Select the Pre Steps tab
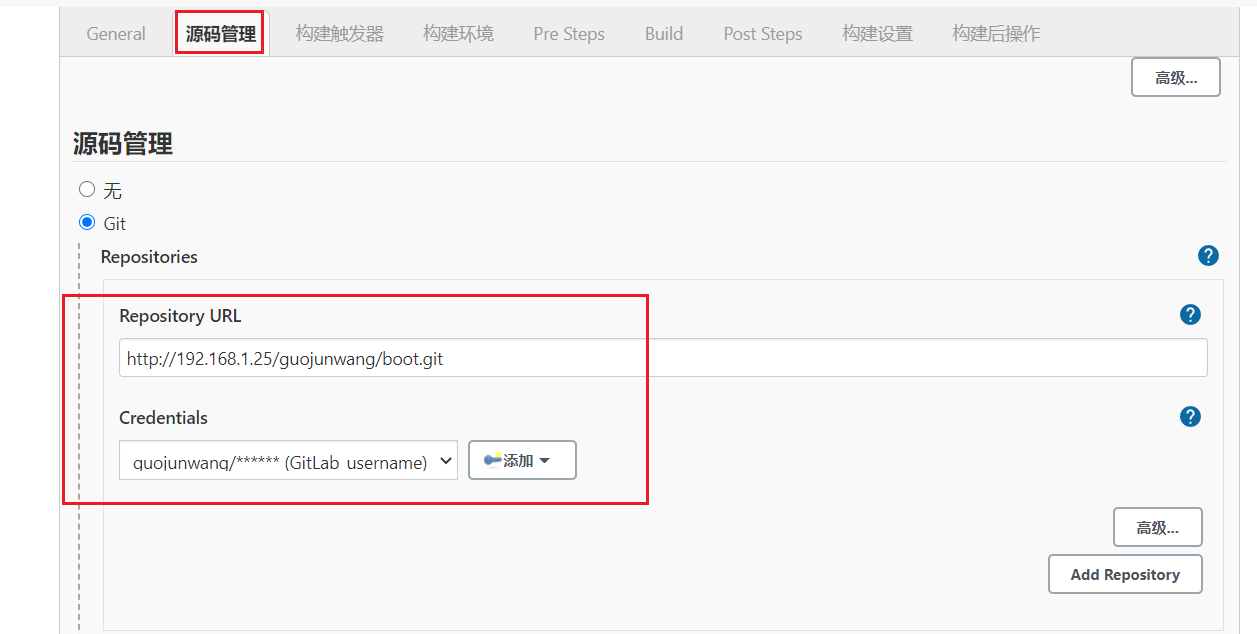Viewport: 1257px width, 634px height. pyautogui.click(x=569, y=33)
